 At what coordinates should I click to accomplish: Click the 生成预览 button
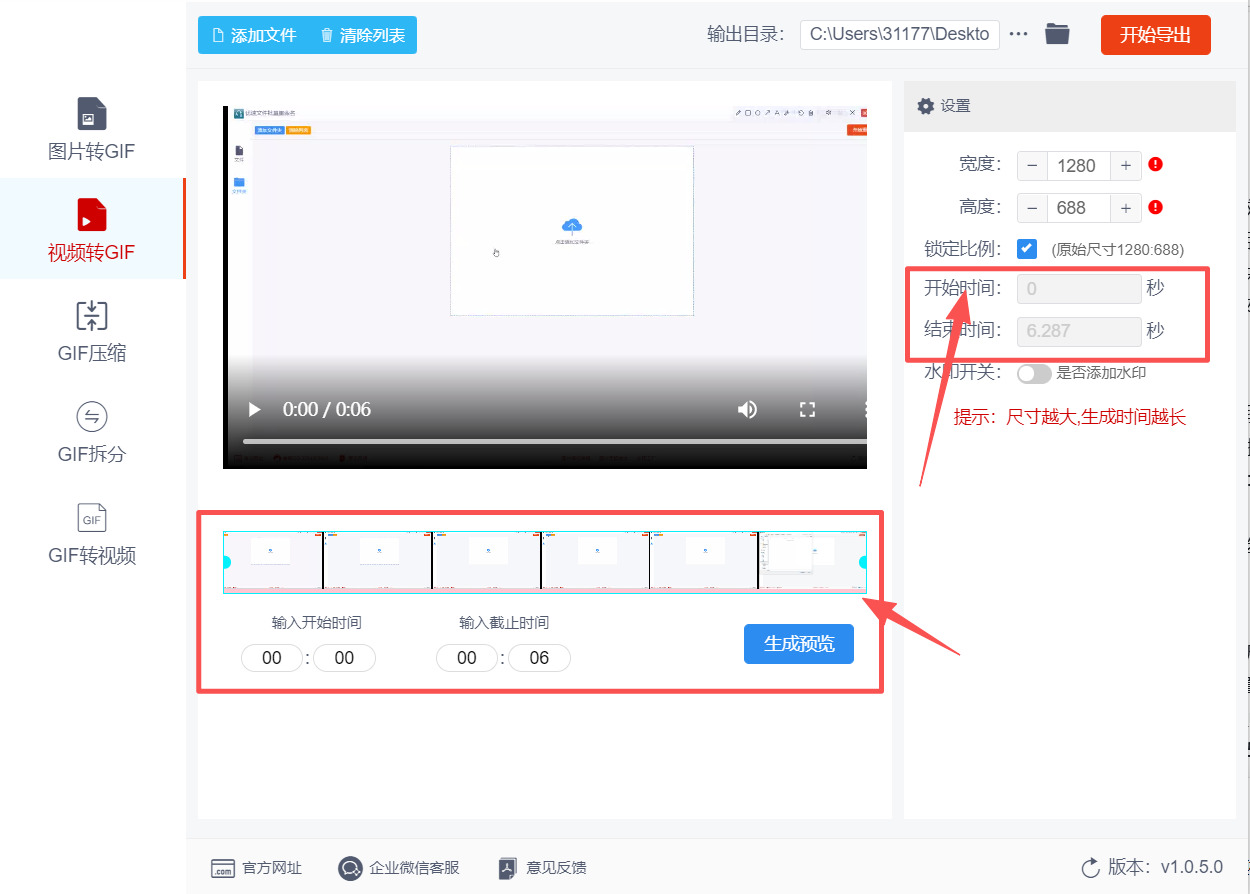[x=799, y=644]
